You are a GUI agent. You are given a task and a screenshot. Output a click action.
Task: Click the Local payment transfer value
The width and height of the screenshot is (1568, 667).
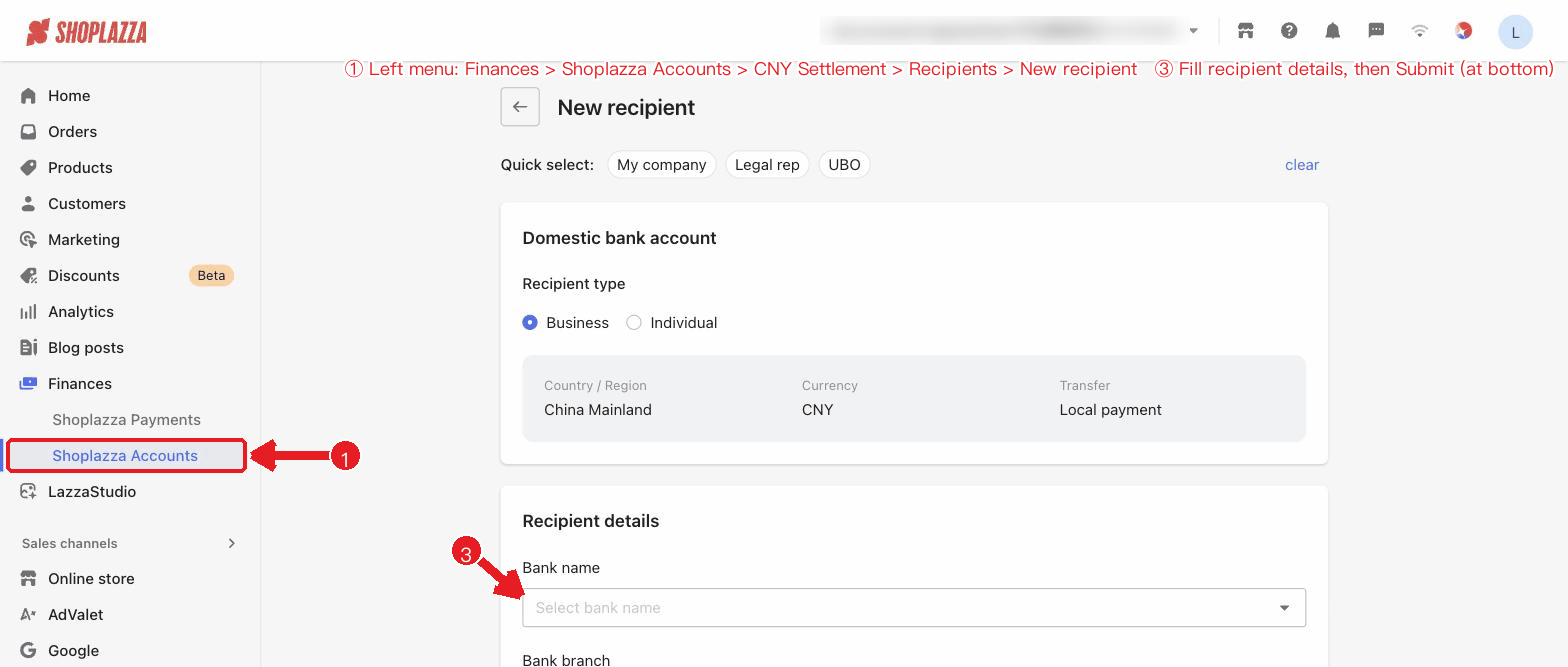click(1111, 410)
